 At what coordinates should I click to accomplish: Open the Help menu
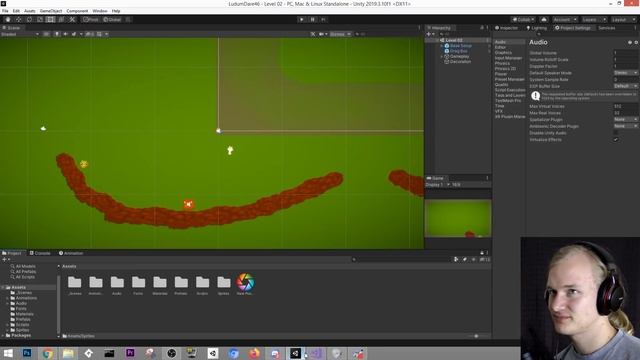click(x=116, y=11)
